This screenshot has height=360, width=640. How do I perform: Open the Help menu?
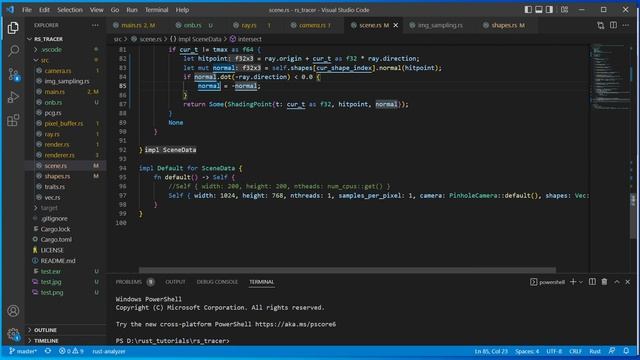tap(182, 9)
